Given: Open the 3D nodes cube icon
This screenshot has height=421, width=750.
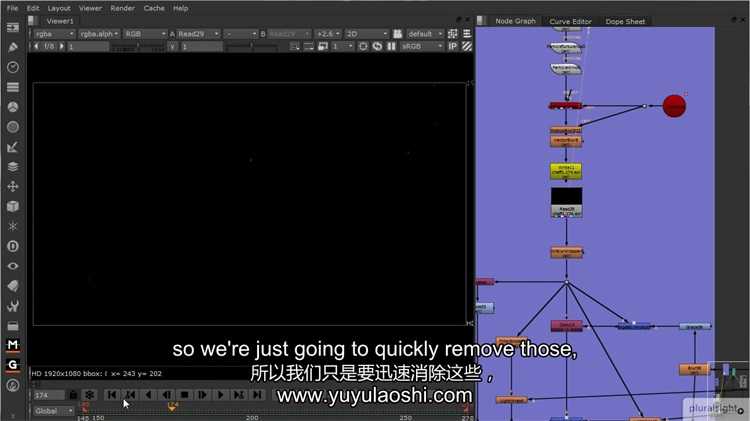Looking at the screenshot, I should [13, 206].
